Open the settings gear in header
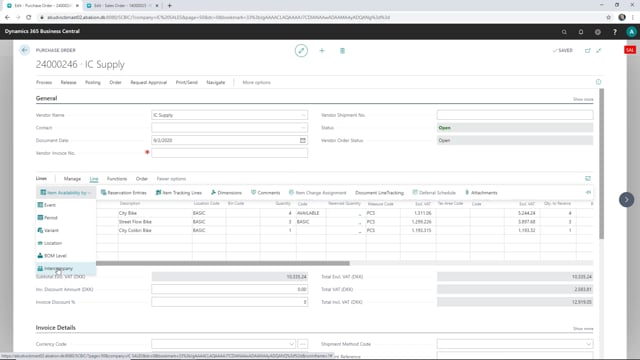The height and width of the screenshot is (360, 640). 598,32
